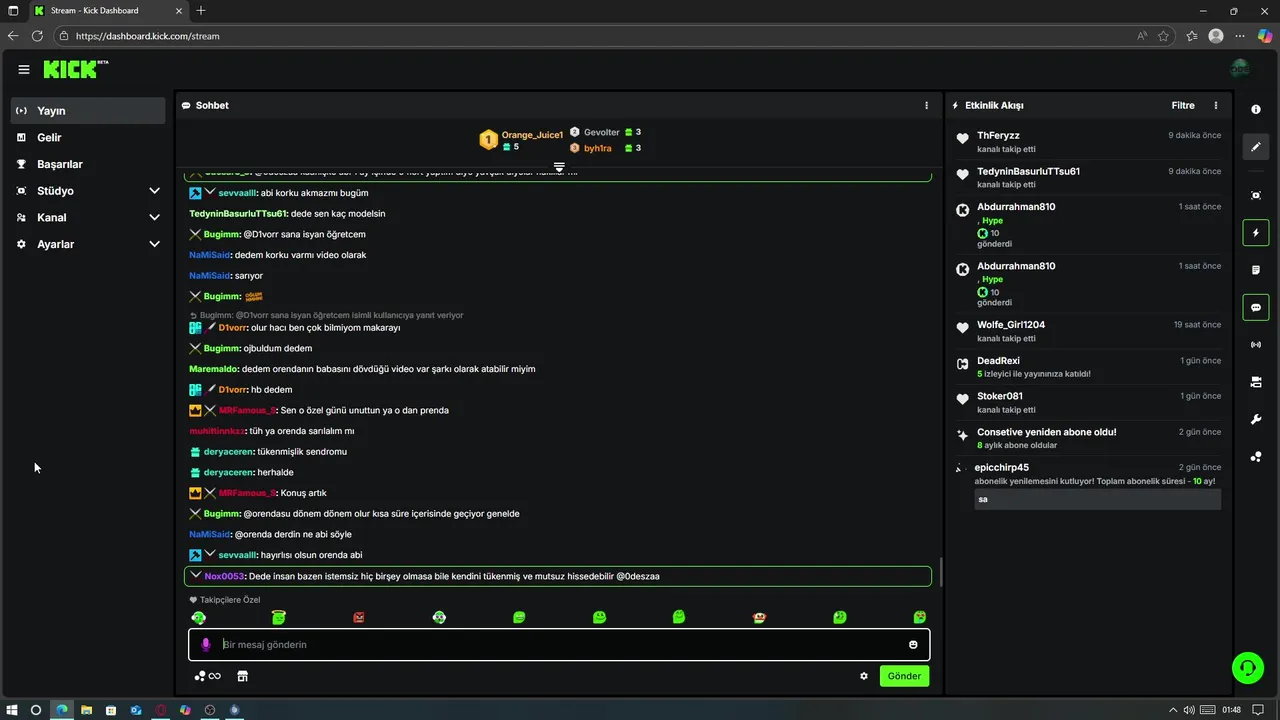Expand the Ayarlar sidebar section
Viewport: 1280px width, 720px height.
coord(89,244)
